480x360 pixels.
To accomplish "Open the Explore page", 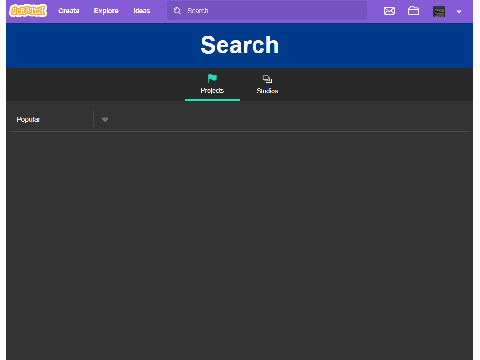I will [106, 11].
